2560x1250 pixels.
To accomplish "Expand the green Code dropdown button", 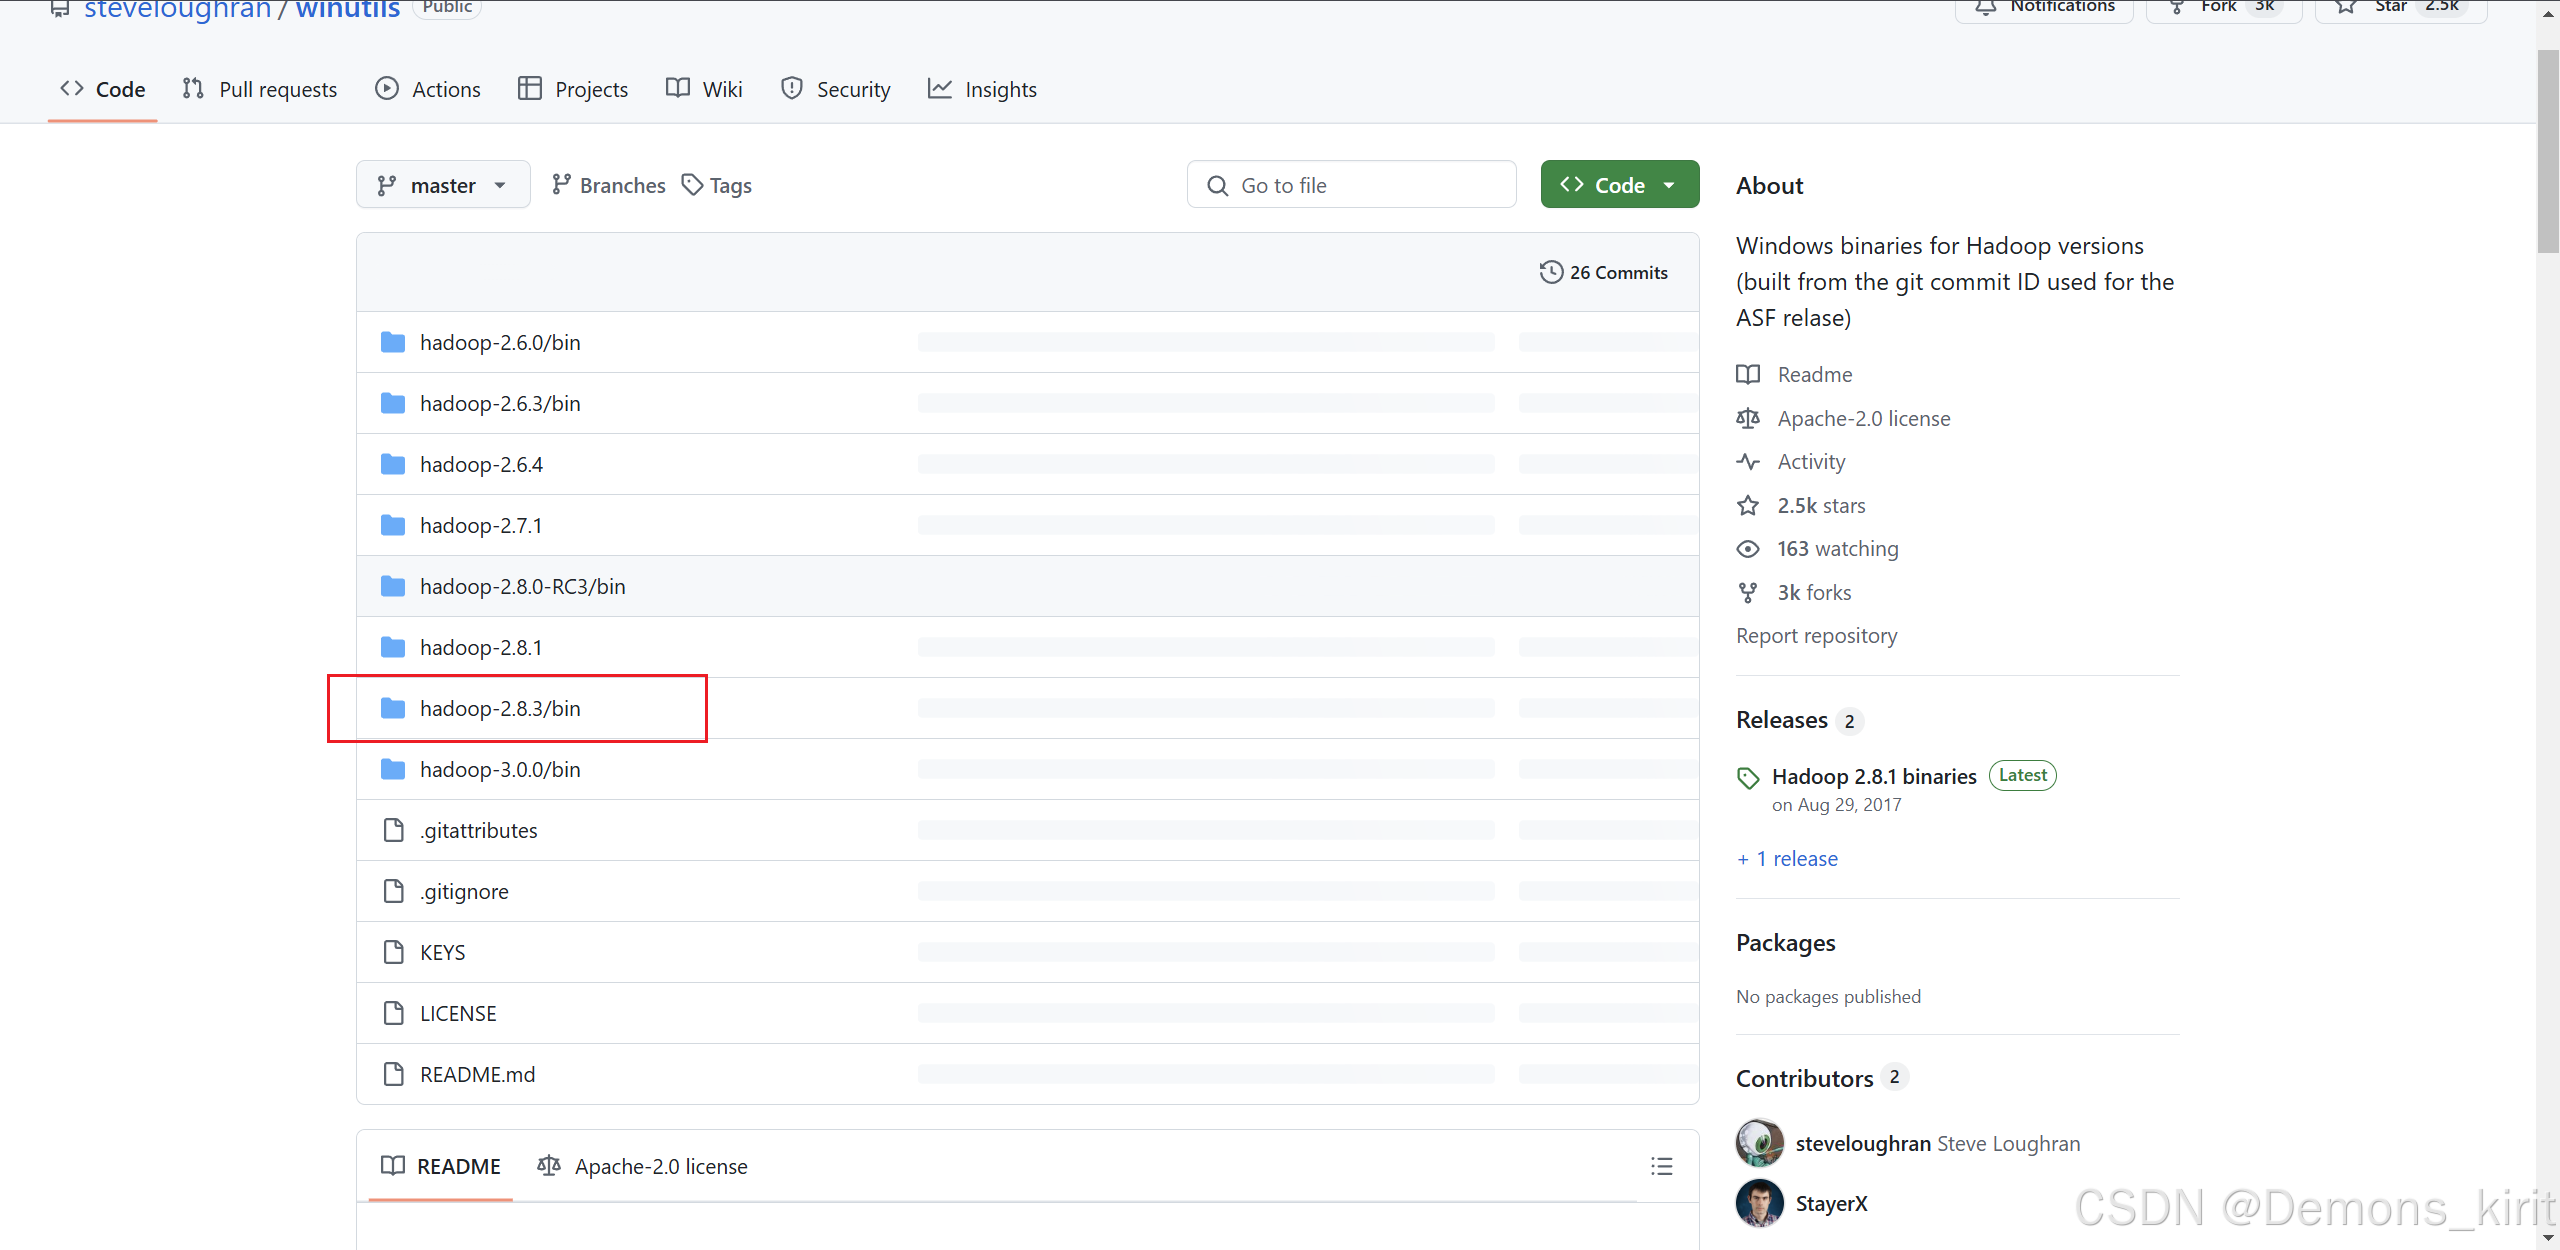I will point(1619,186).
